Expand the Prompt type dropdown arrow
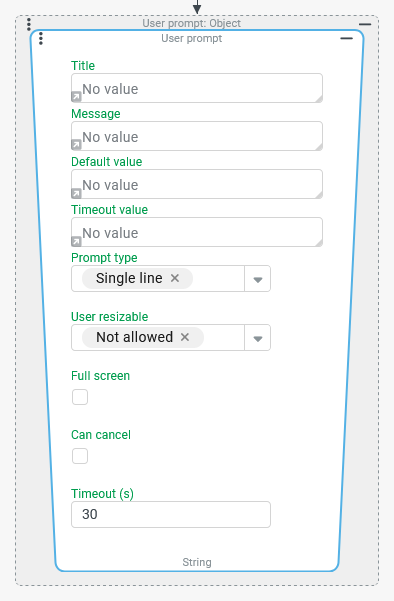Screen dimensions: 394x601 (x=258, y=279)
